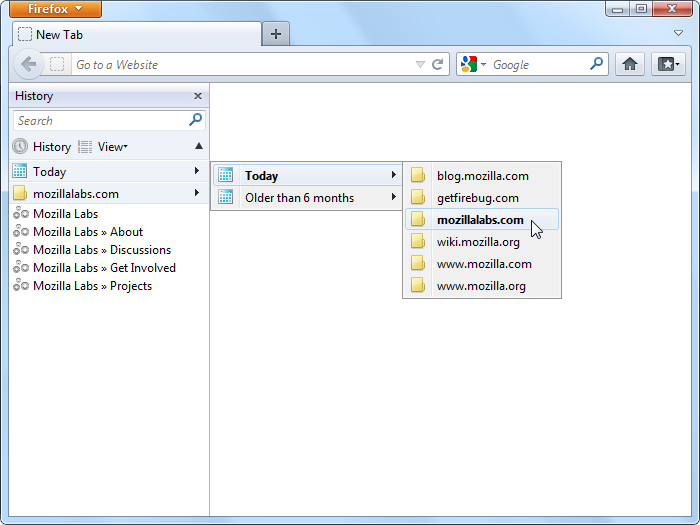Expand the URL bar history dropdown arrow
This screenshot has height=525, width=700.
click(x=420, y=65)
